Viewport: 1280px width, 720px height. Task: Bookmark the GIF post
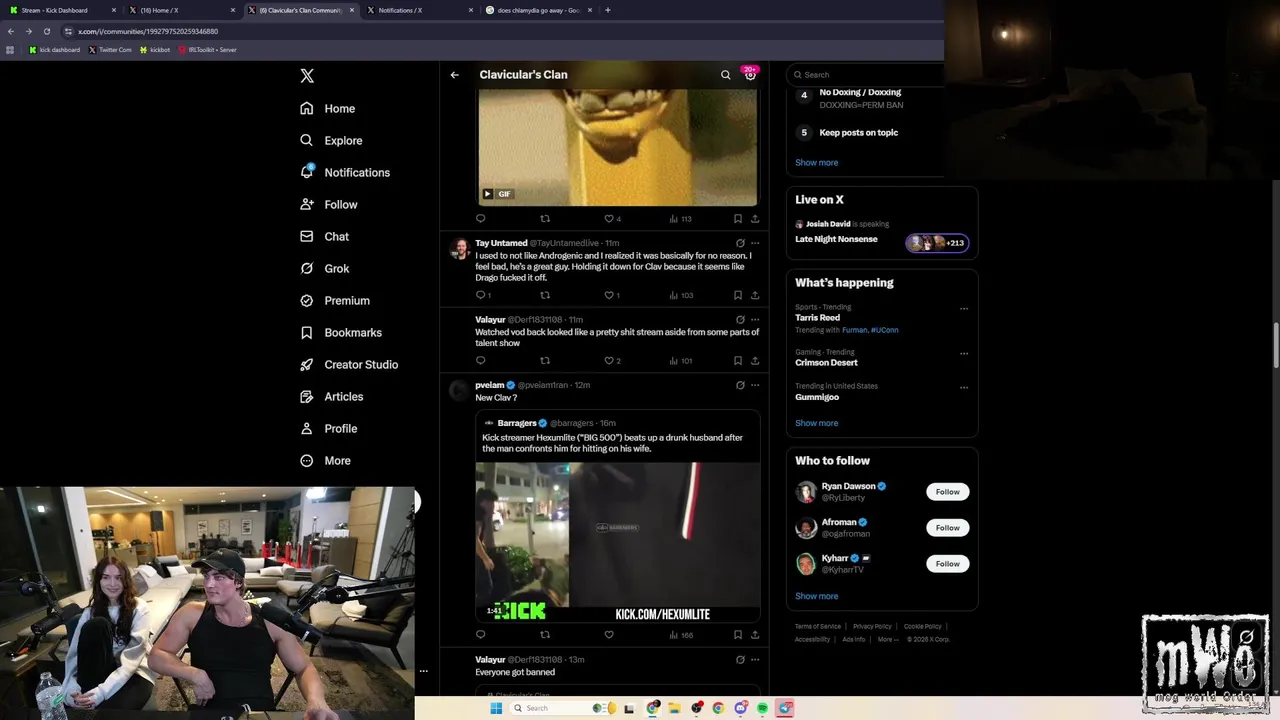point(738,218)
